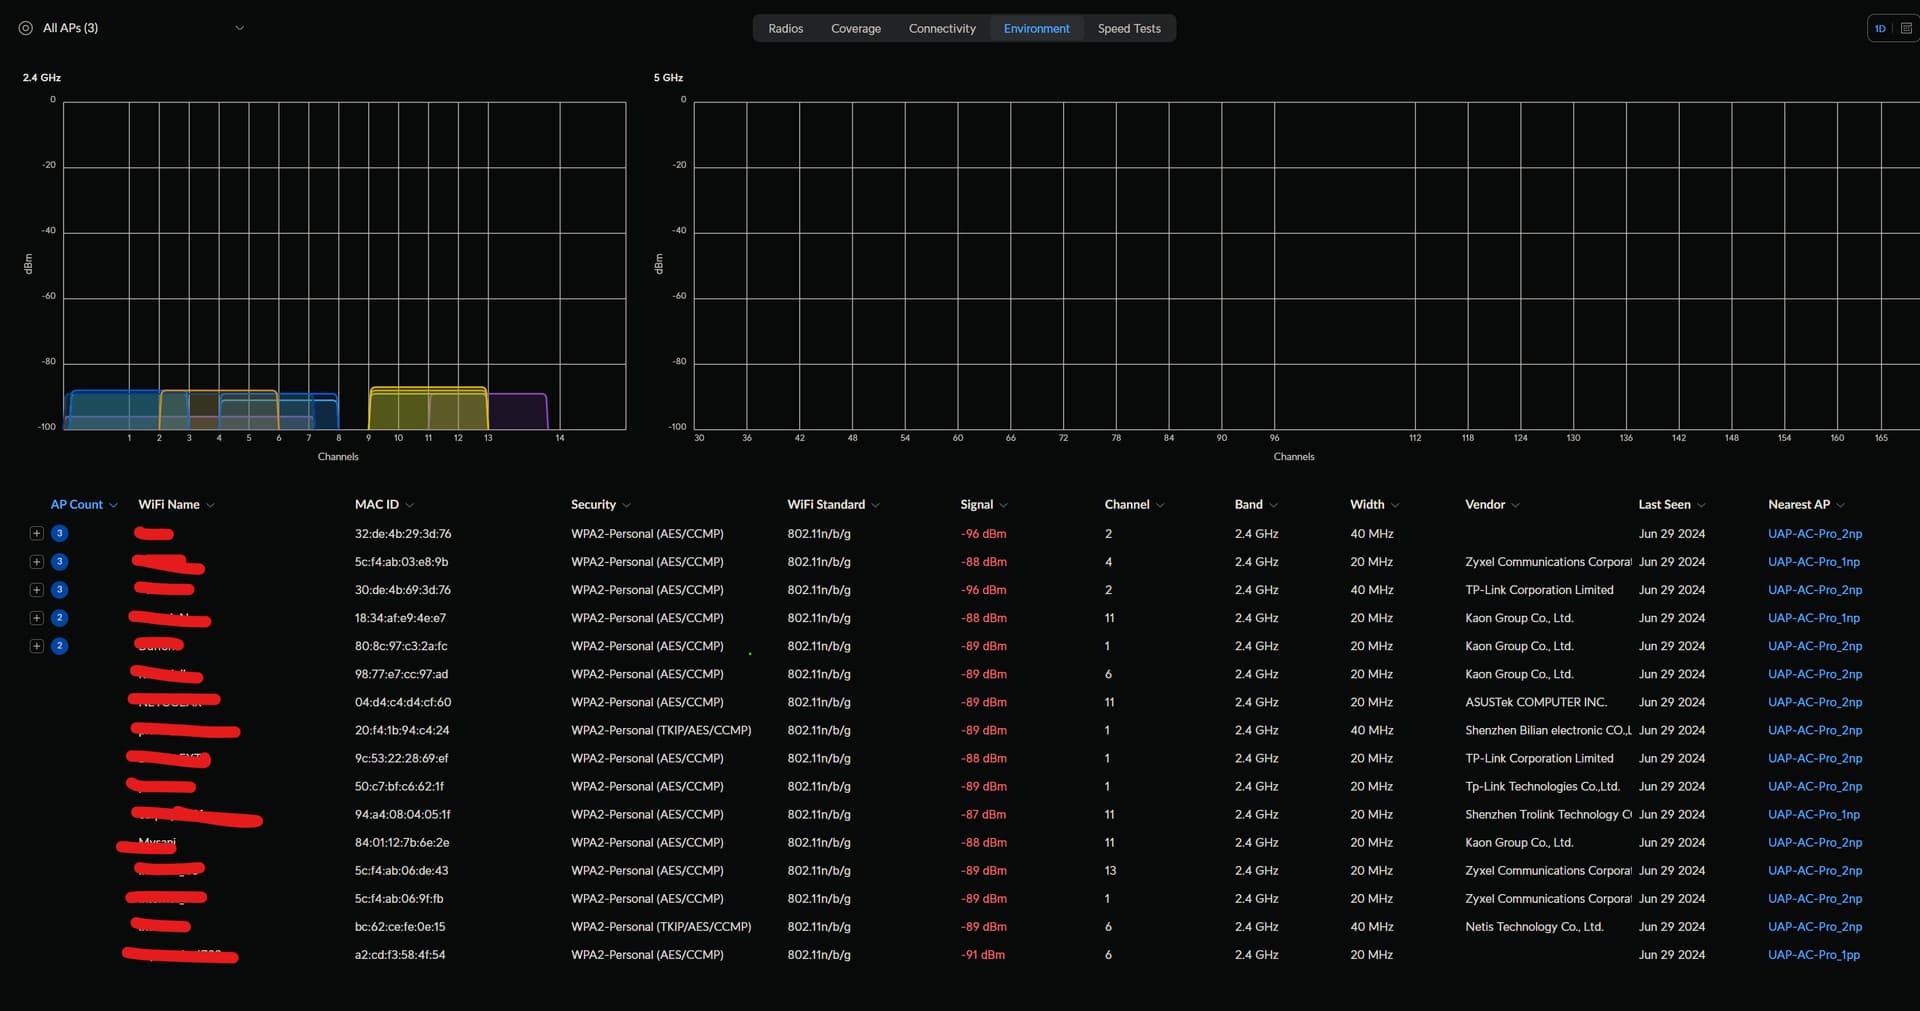Select the row with MAC a2:cd:f3:58:4f:54
The height and width of the screenshot is (1011, 1920).
coord(400,955)
